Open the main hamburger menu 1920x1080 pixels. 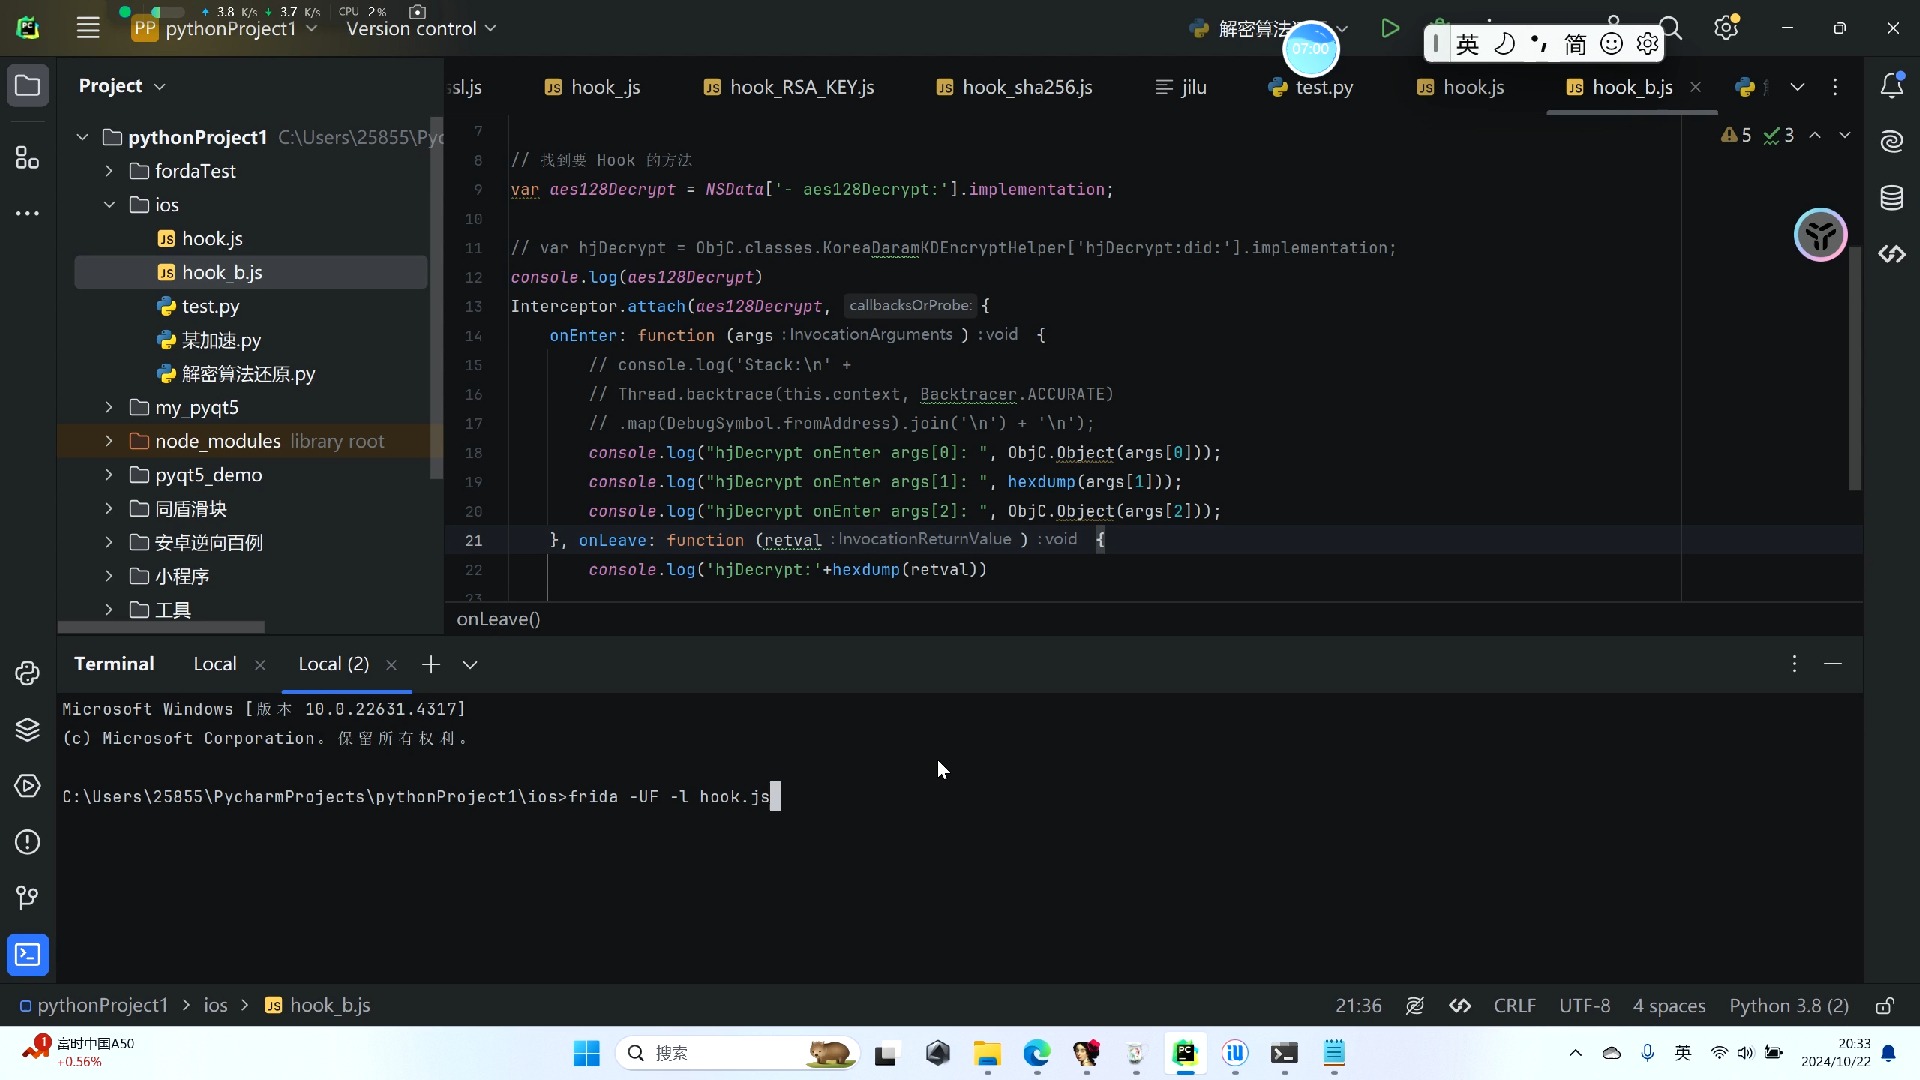tap(88, 28)
